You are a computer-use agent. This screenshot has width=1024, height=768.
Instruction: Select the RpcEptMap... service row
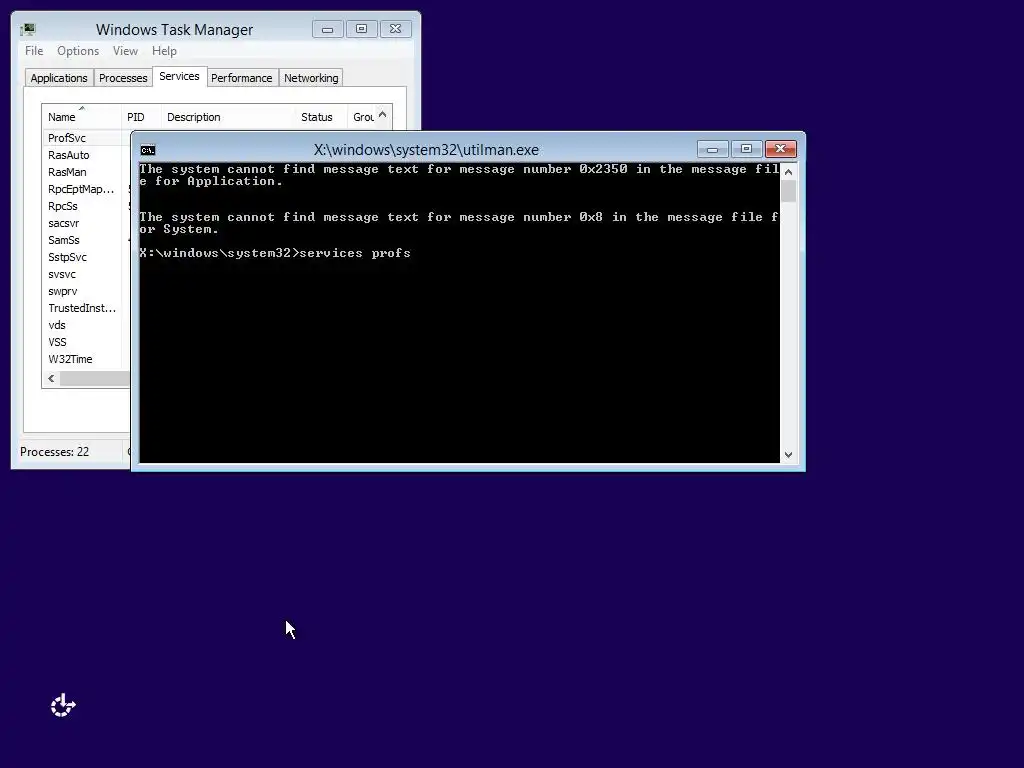86,189
